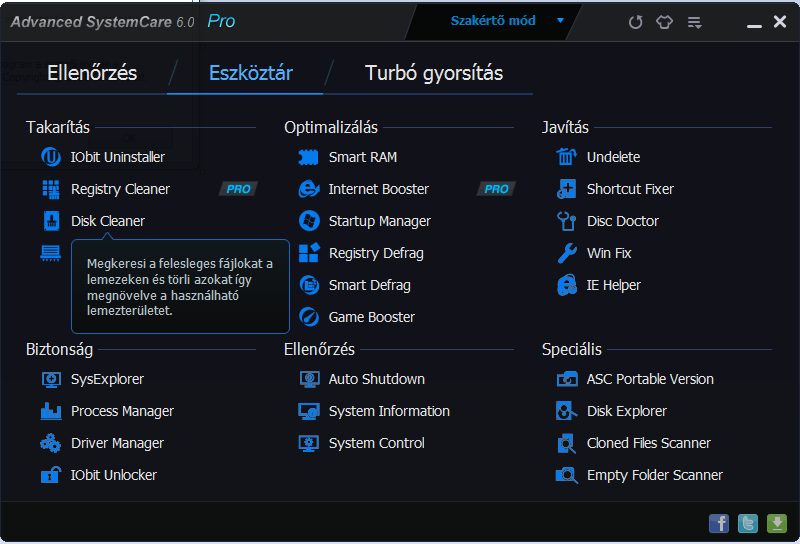Screen dimensions: 800x544
Task: Launch Startup Manager text link
Action: 380,221
